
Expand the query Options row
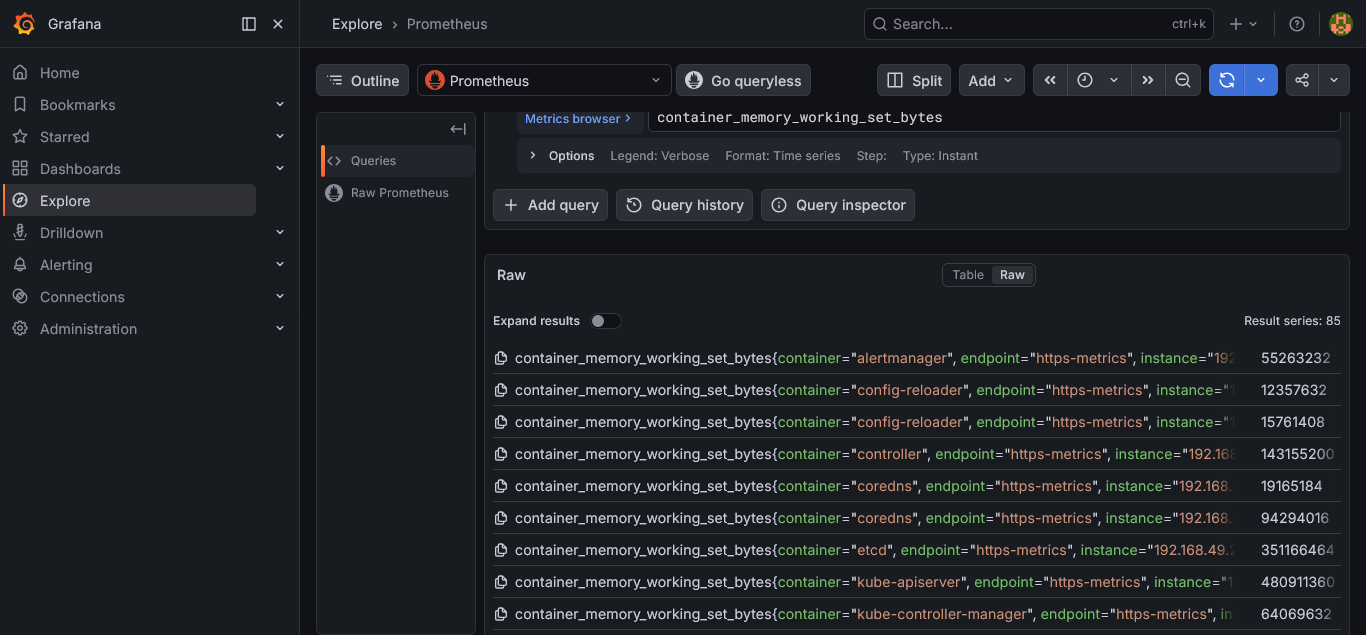(930, 156)
